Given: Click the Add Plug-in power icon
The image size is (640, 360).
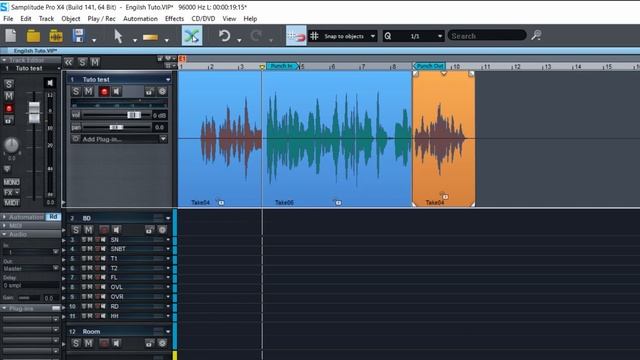Looking at the screenshot, I should click(76, 139).
